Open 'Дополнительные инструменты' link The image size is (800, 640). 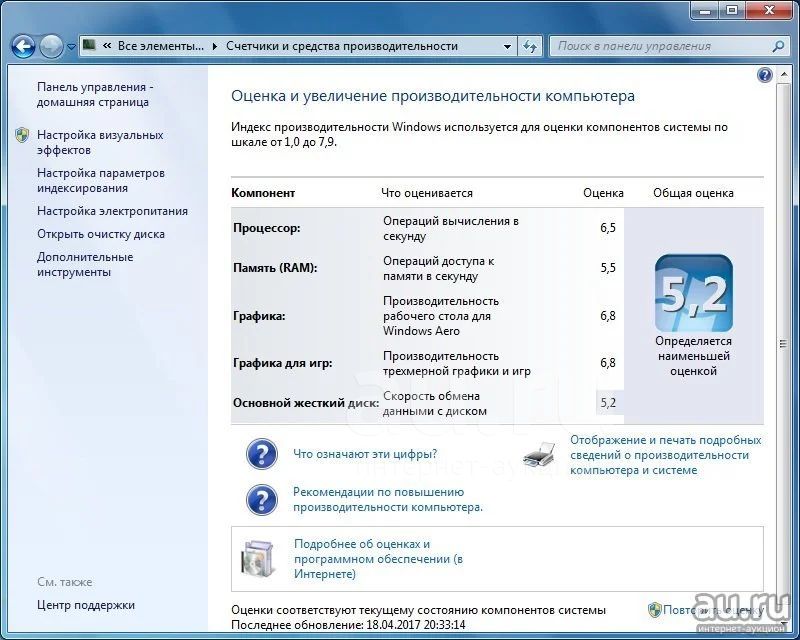pos(85,264)
